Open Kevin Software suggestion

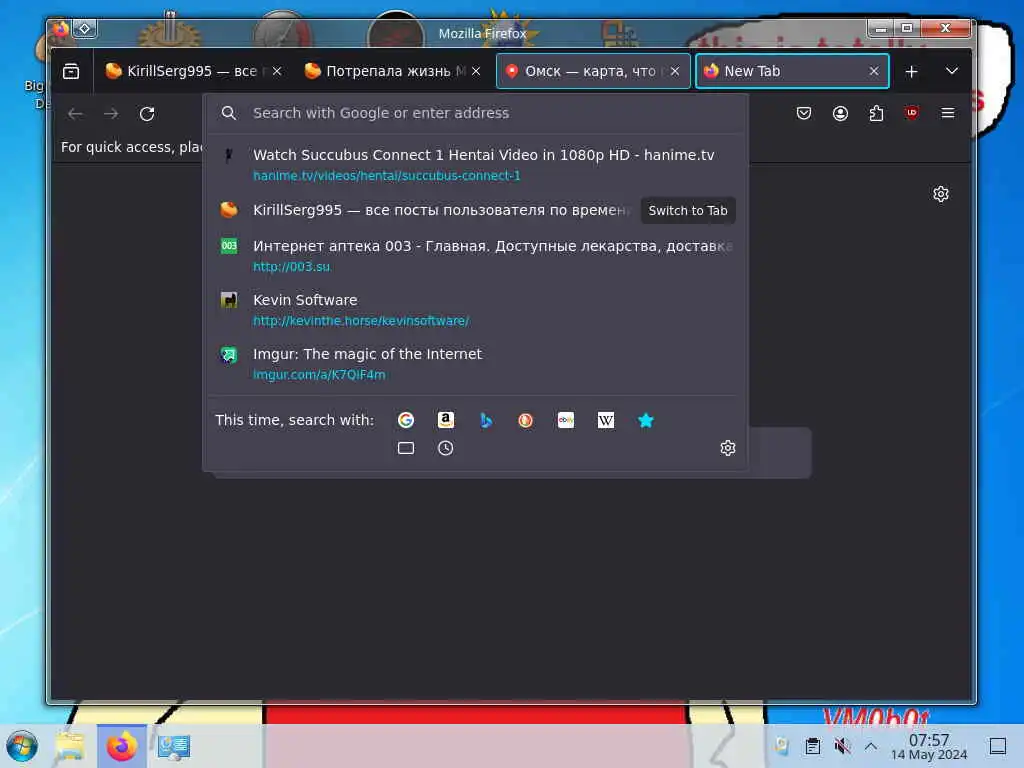tap(475, 310)
